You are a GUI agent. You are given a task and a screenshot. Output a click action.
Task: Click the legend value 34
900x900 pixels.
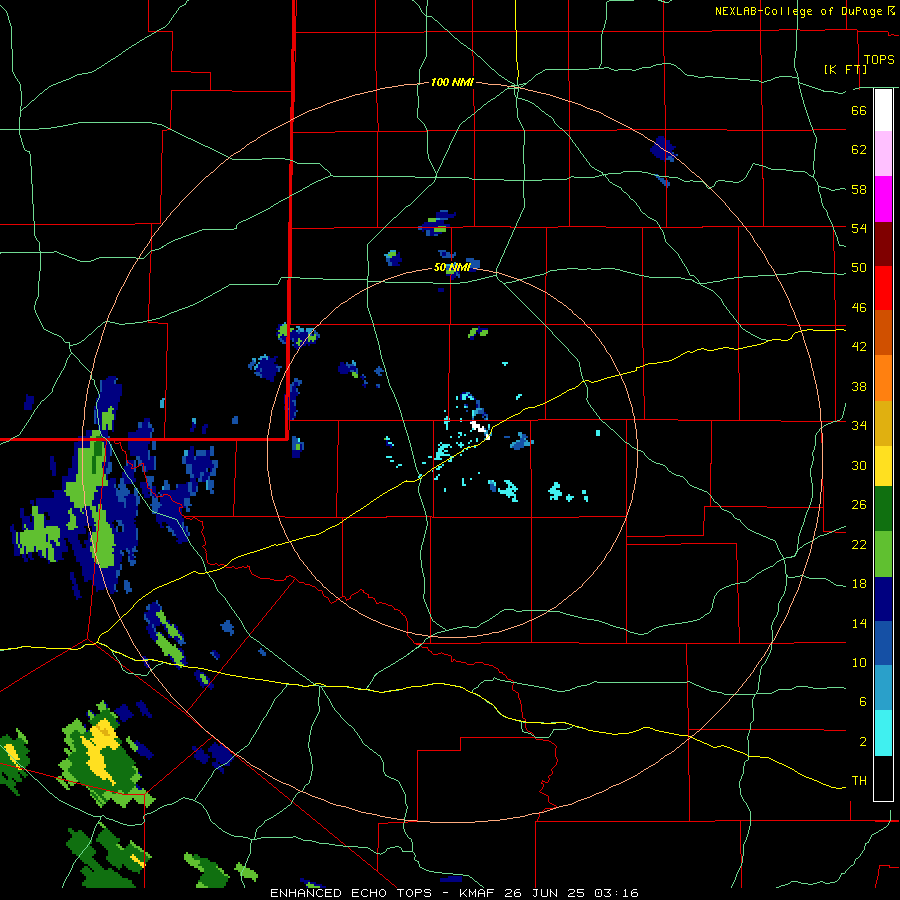click(859, 426)
